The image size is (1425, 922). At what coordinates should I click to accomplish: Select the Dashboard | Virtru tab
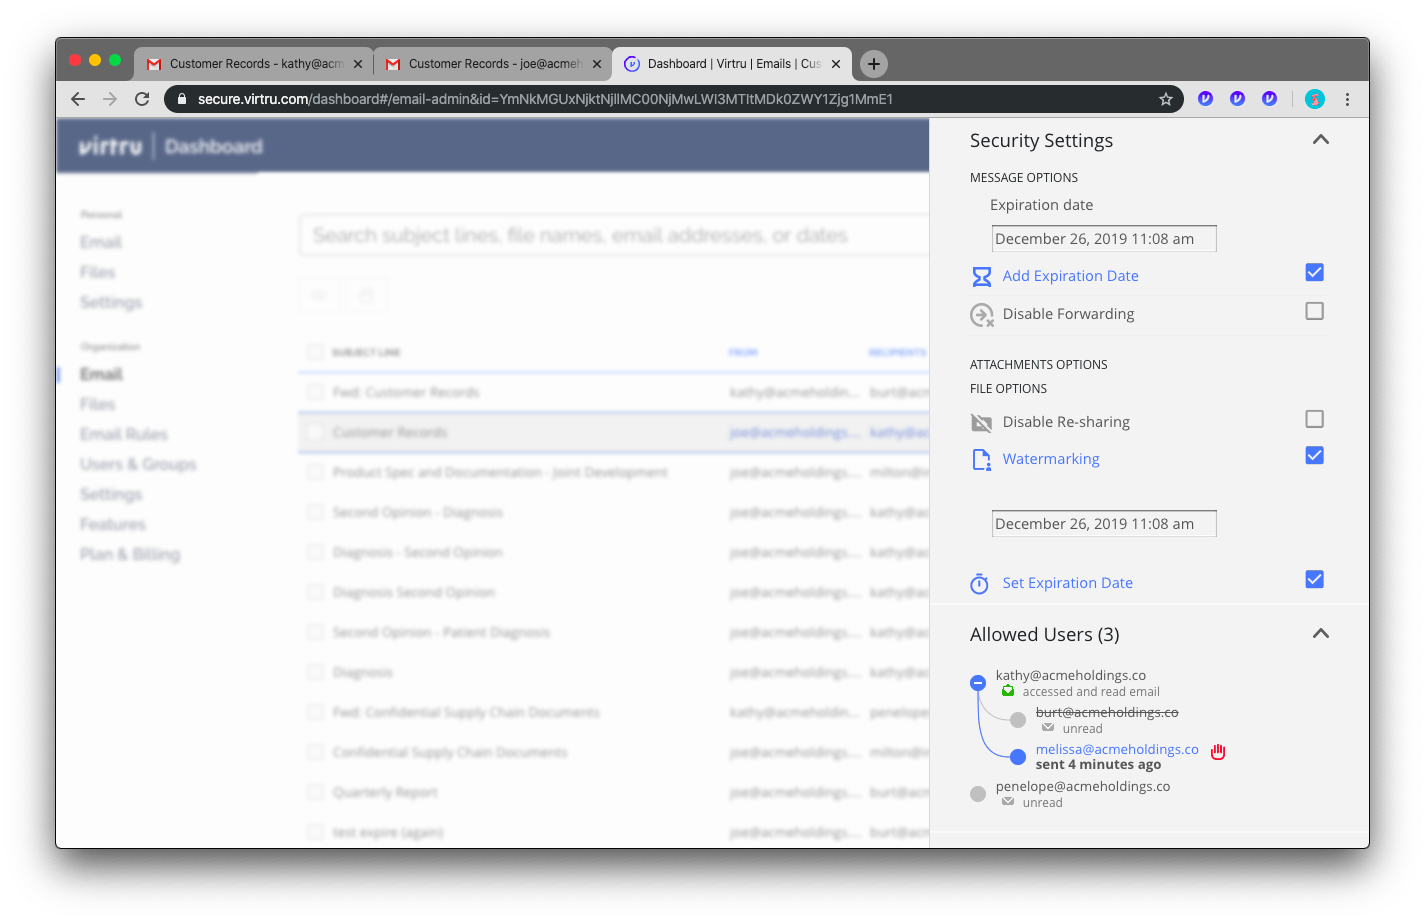732,64
